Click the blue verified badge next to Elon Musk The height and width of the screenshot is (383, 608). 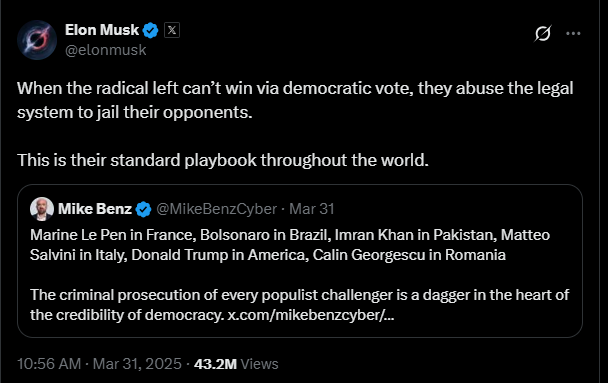[150, 30]
